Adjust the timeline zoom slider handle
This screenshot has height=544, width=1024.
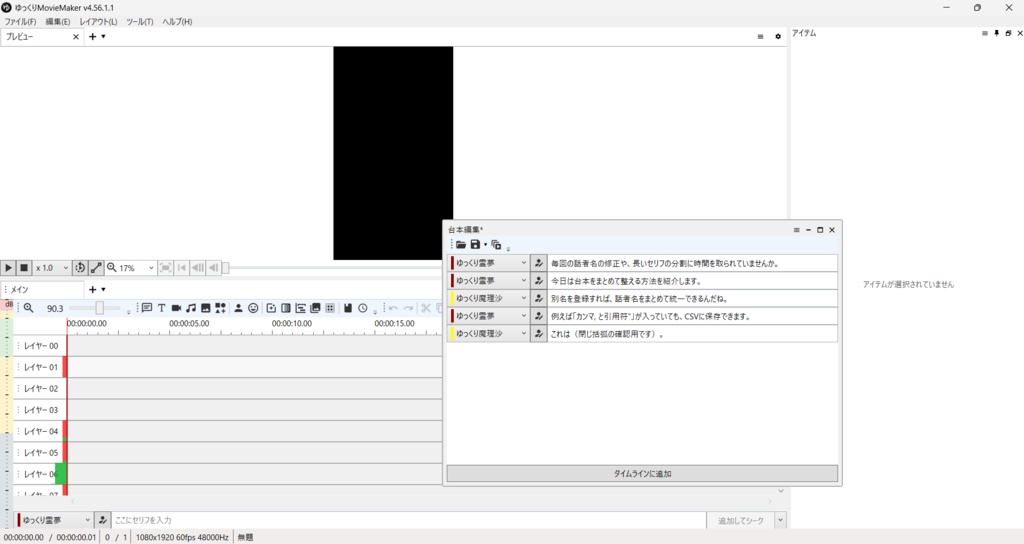[x=99, y=308]
